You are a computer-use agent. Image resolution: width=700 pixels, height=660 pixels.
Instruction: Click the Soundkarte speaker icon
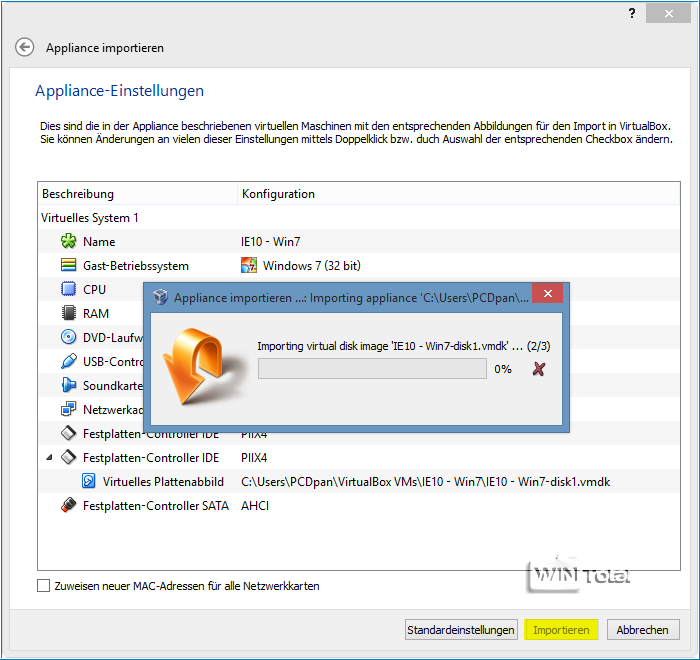[68, 385]
